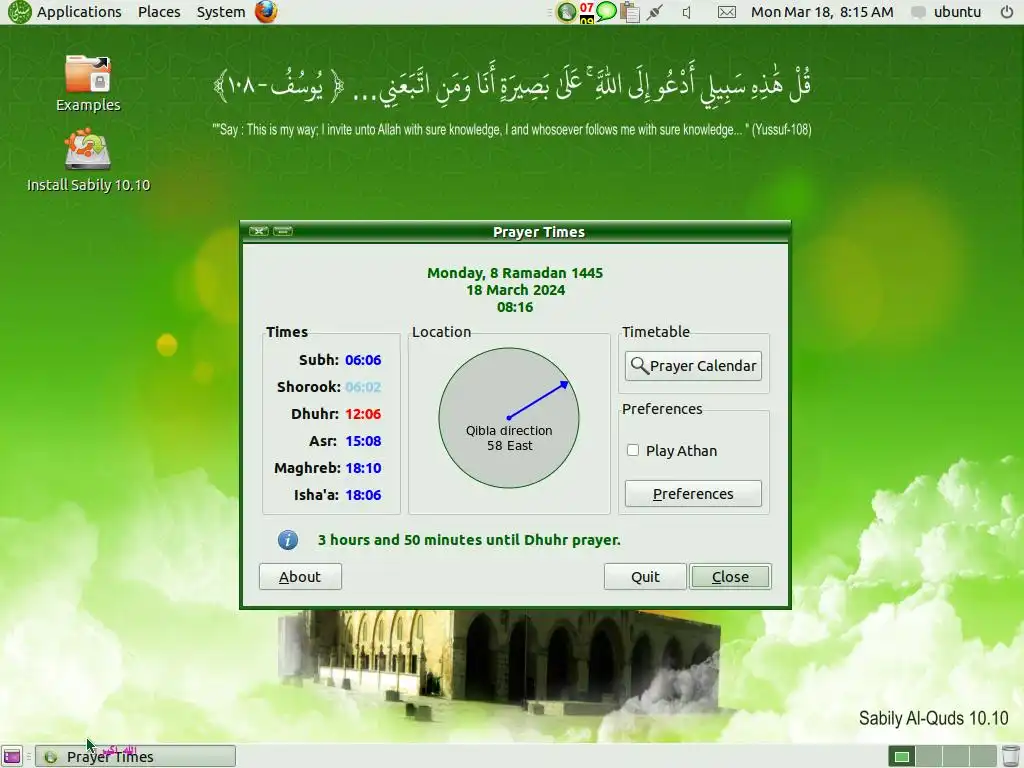Image resolution: width=1024 pixels, height=768 pixels.
Task: Open the Prayer Calendar timetable
Action: [693, 366]
